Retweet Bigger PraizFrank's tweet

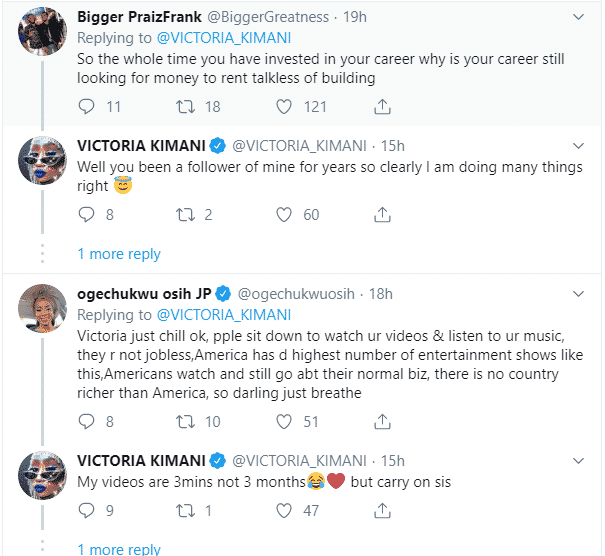click(x=185, y=106)
